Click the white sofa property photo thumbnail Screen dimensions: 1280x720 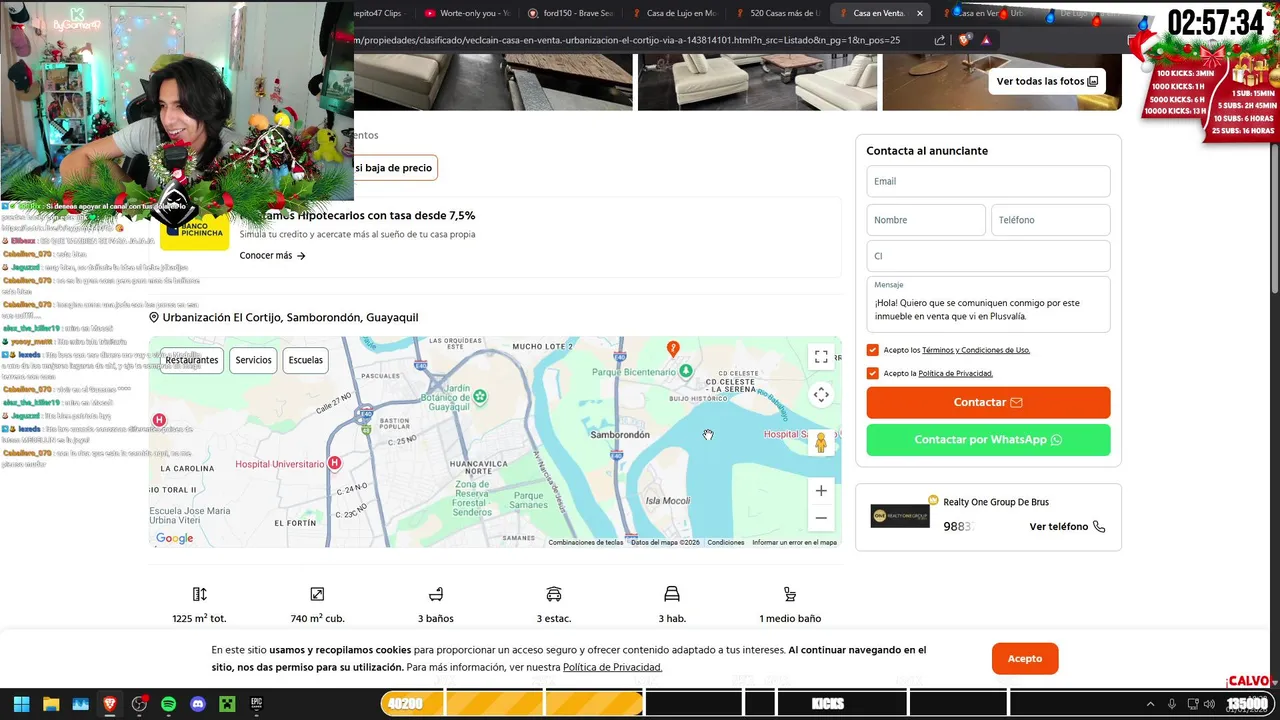click(757, 81)
